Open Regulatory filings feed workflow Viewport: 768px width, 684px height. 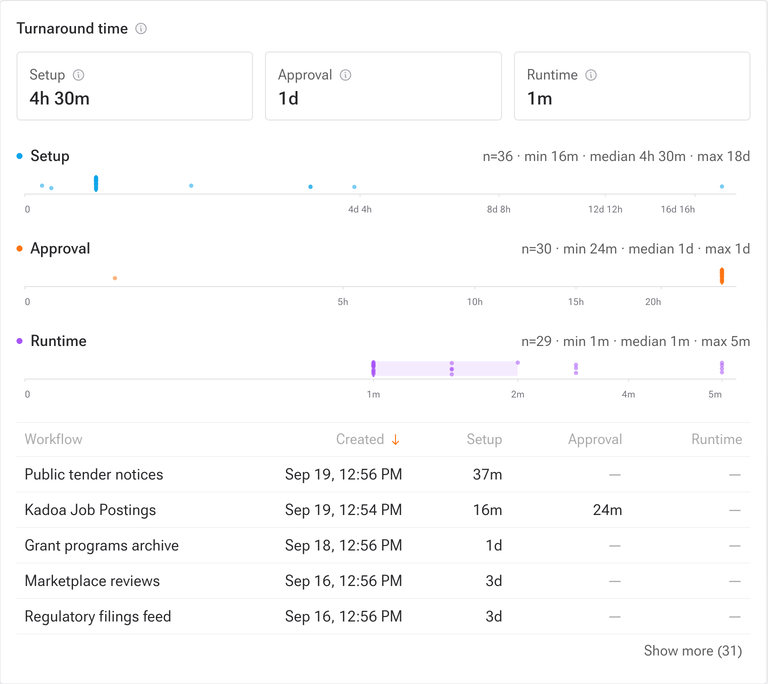(97, 616)
